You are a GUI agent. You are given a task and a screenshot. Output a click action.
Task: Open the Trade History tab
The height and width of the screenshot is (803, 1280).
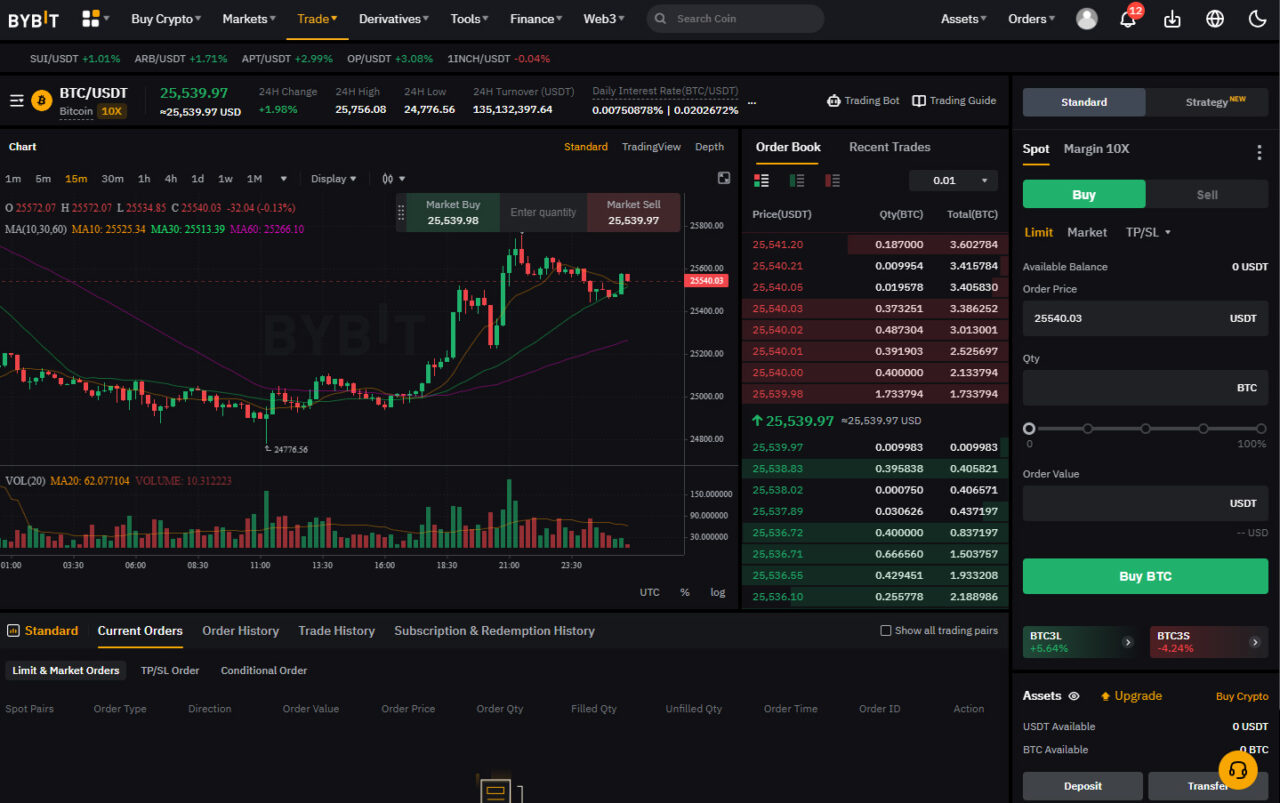coord(336,631)
